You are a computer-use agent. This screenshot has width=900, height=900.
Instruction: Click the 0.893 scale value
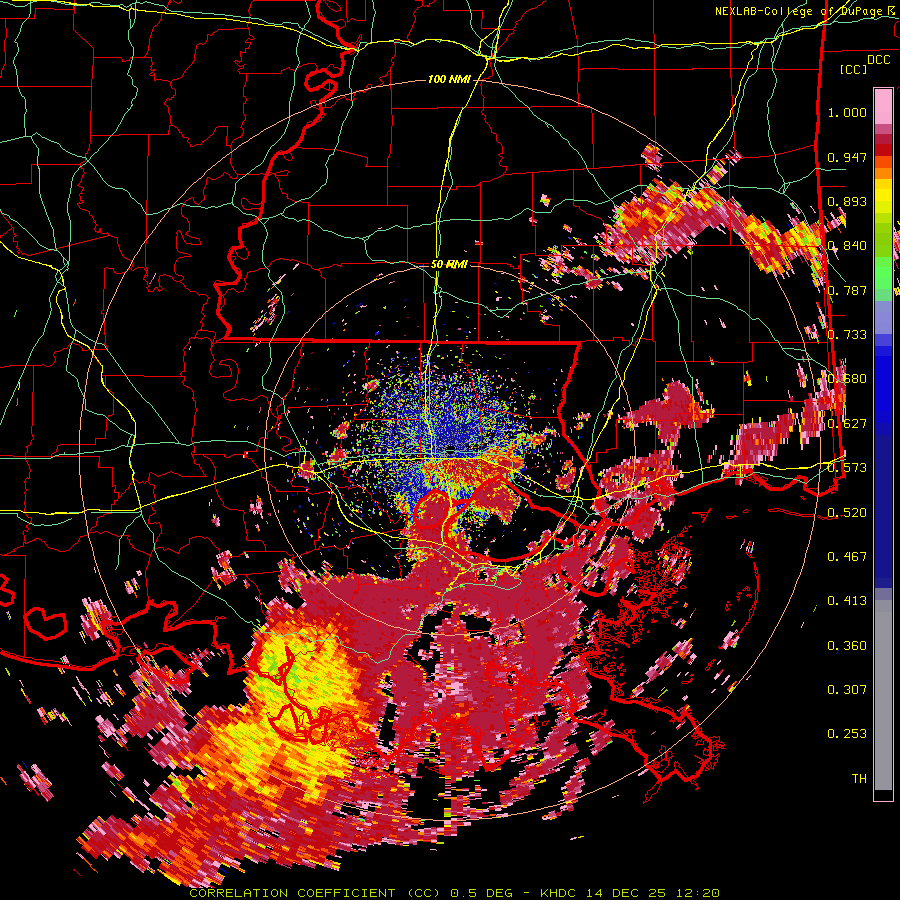(847, 201)
